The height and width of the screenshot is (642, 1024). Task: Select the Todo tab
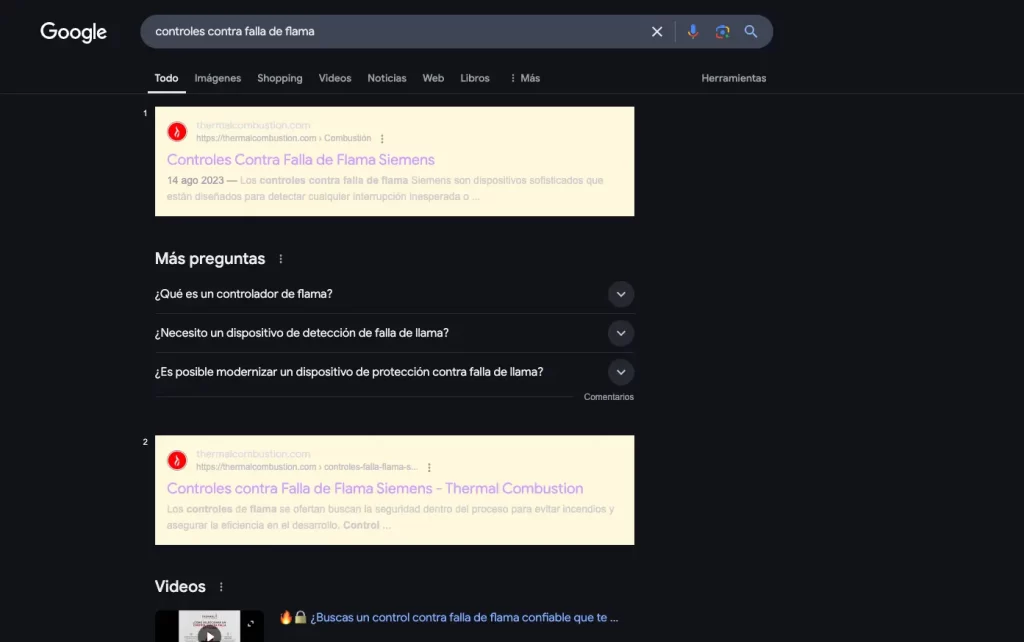point(167,78)
